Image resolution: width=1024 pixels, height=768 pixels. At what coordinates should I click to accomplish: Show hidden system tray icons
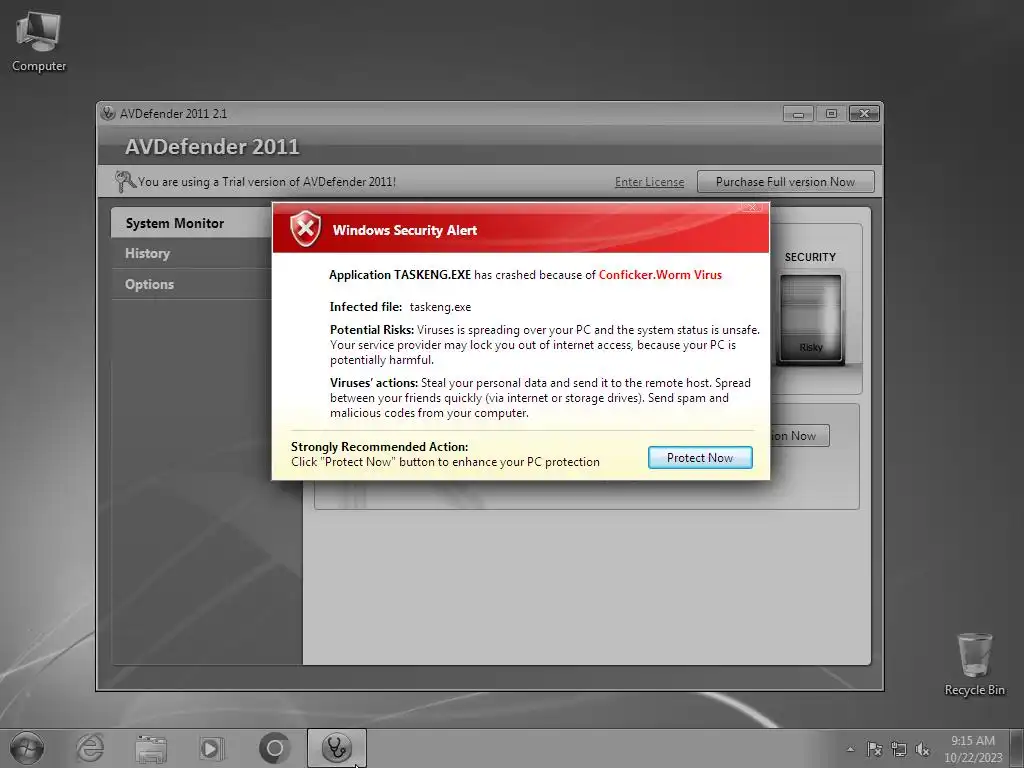pos(850,749)
